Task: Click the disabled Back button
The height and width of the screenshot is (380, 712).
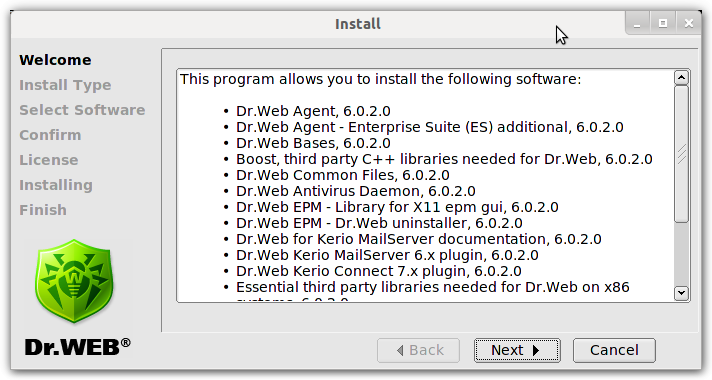Action: click(418, 350)
